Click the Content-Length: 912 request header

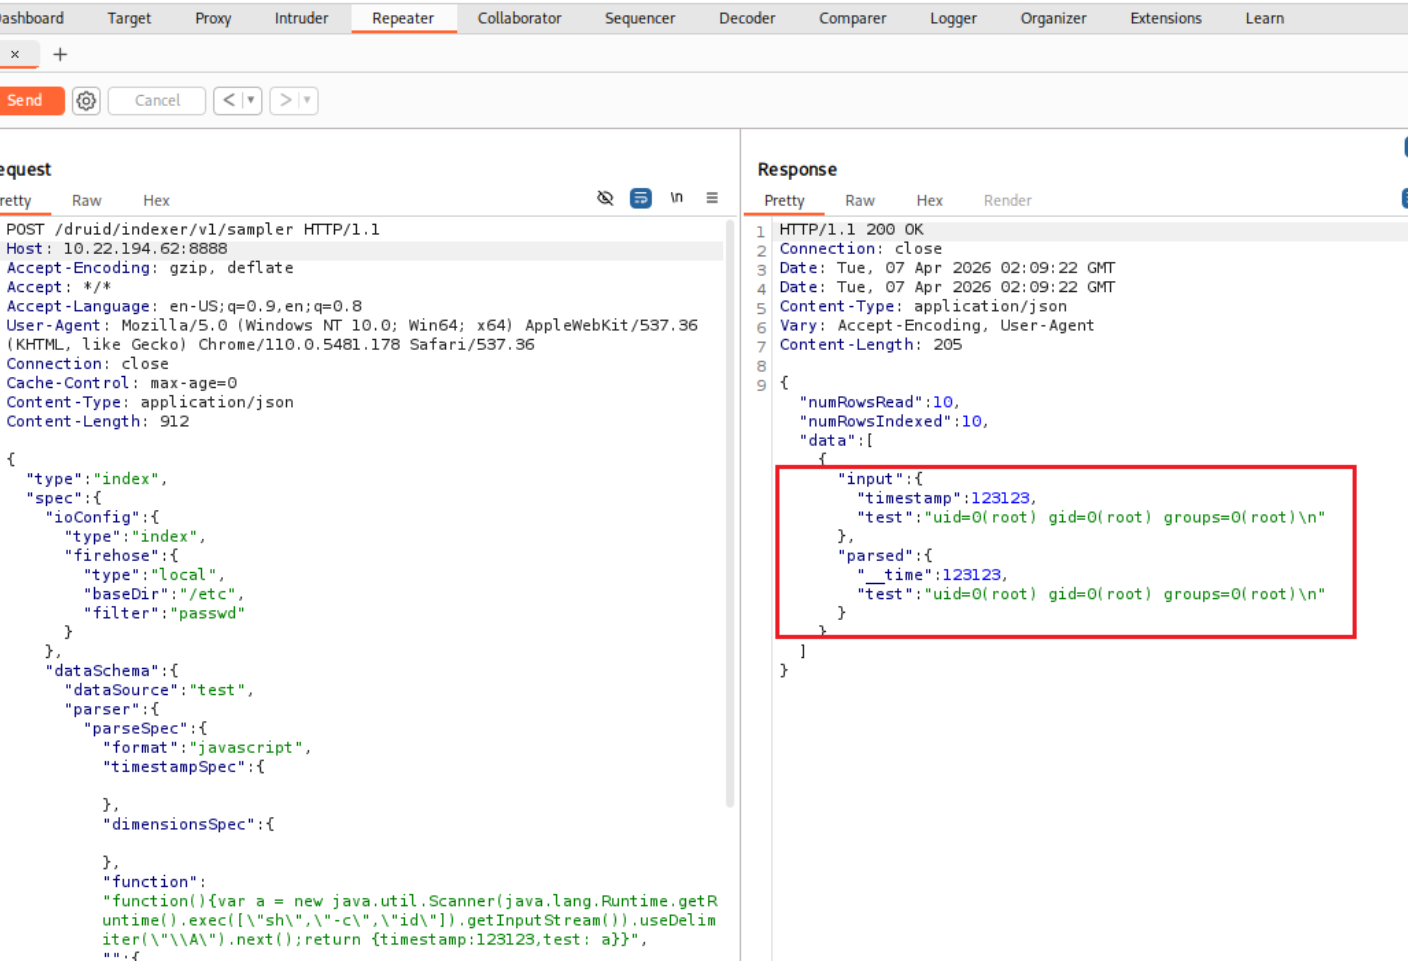[x=98, y=421]
